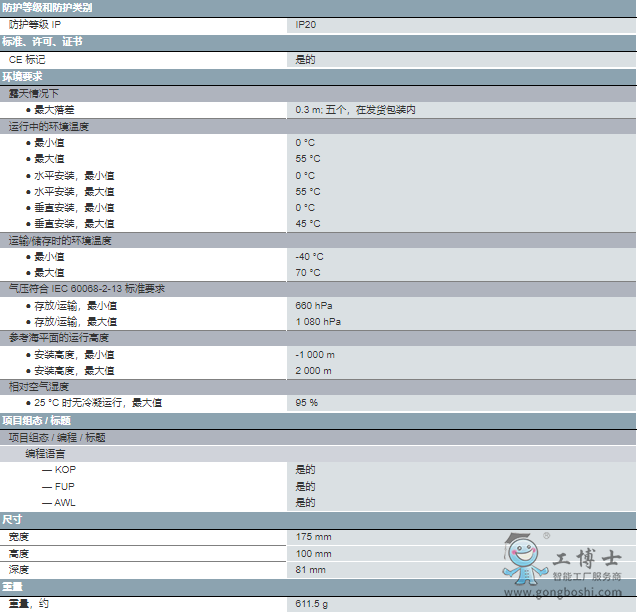Screen dimensions: 637x612
Task: Click the IP20 protection rating value
Action: click(305, 23)
